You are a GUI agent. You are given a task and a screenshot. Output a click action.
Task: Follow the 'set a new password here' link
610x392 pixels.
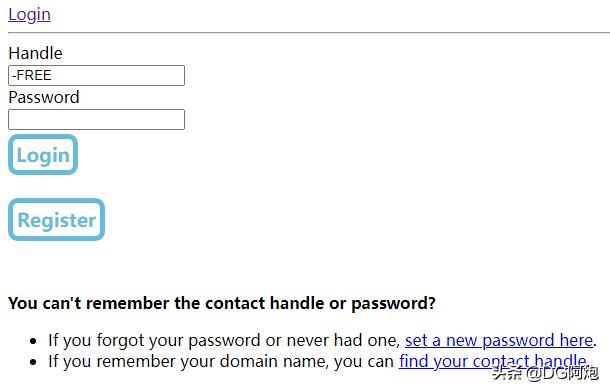[499, 341]
